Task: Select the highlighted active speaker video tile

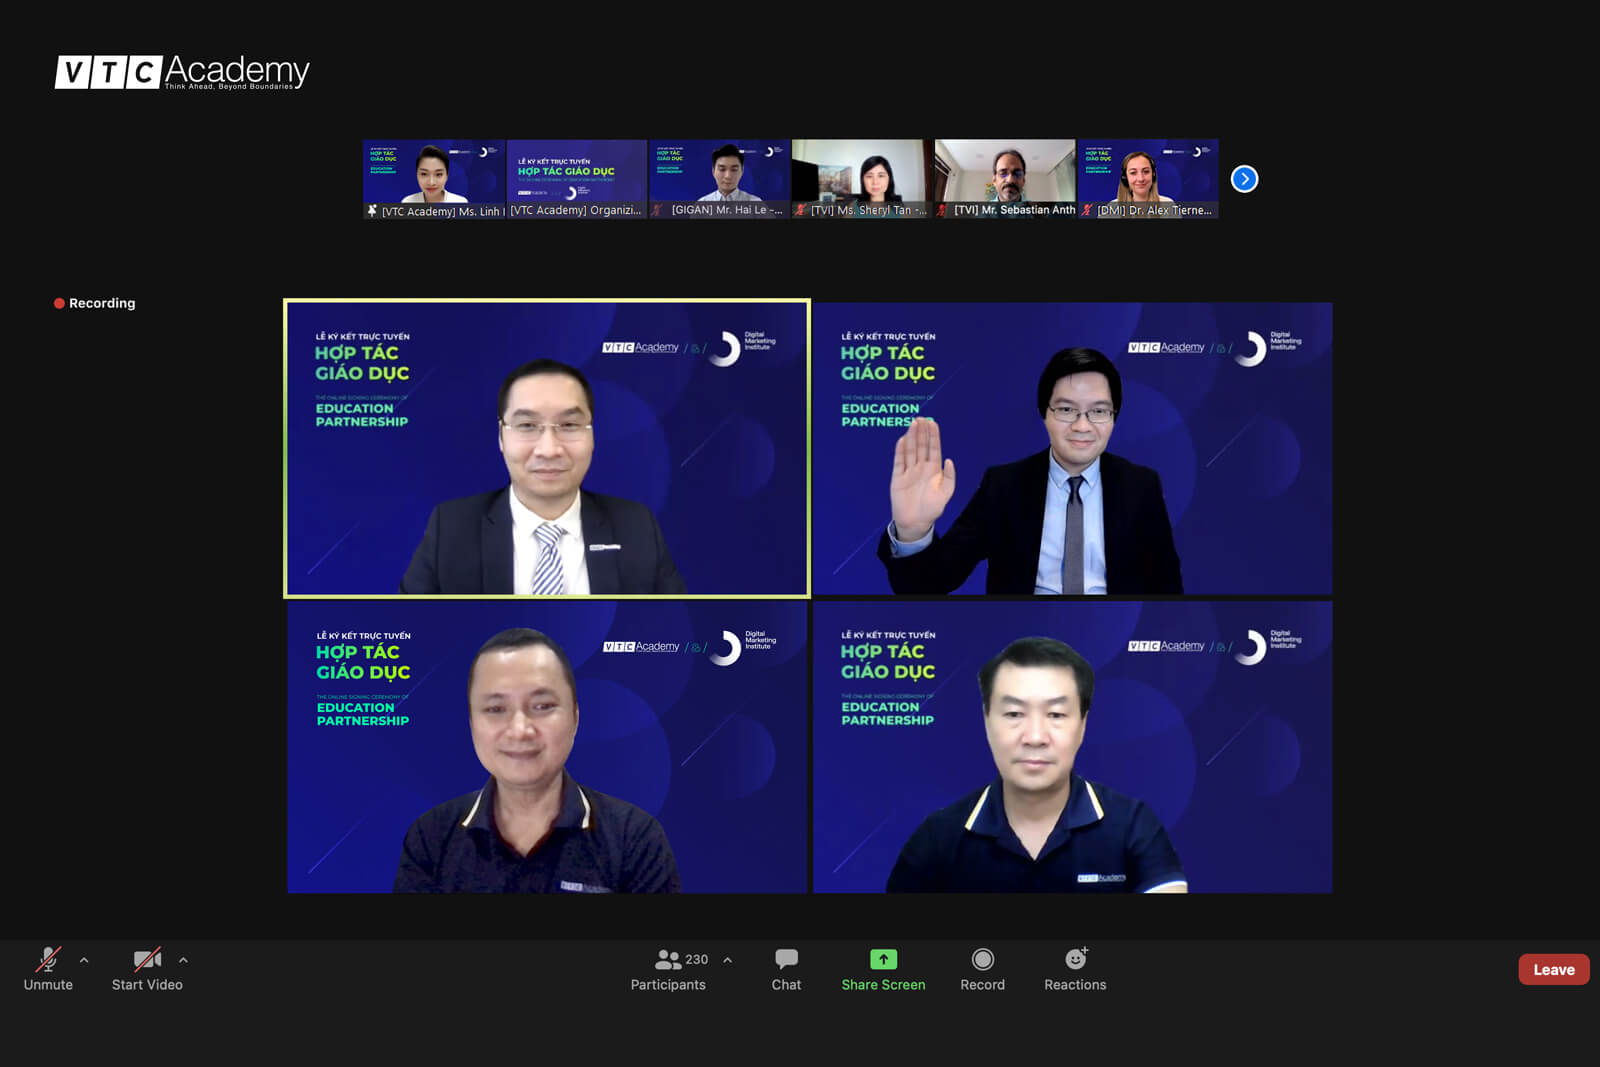Action: pyautogui.click(x=547, y=448)
